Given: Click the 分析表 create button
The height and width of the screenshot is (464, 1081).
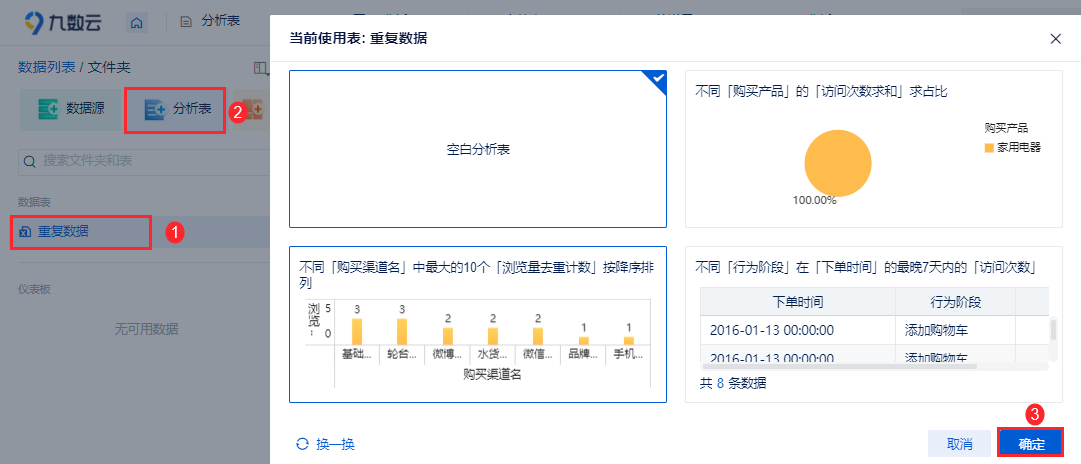Looking at the screenshot, I should point(175,109).
